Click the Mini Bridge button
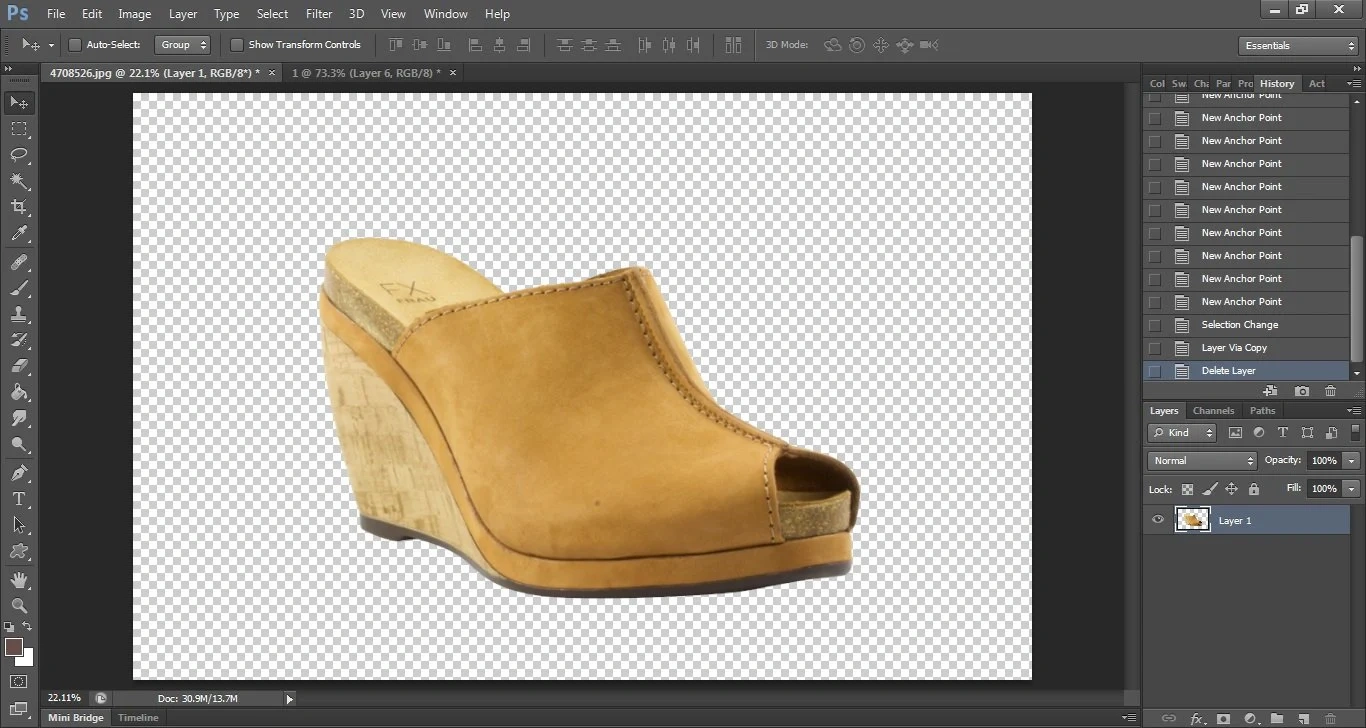1366x728 pixels. 75,717
